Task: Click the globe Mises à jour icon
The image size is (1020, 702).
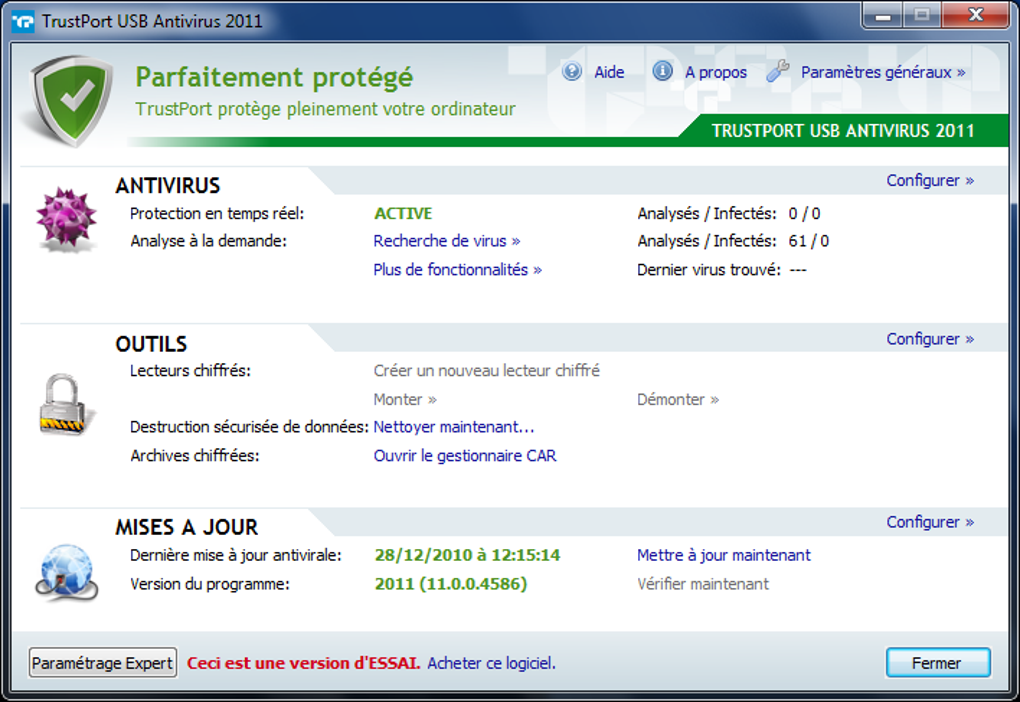Action: pos(66,573)
